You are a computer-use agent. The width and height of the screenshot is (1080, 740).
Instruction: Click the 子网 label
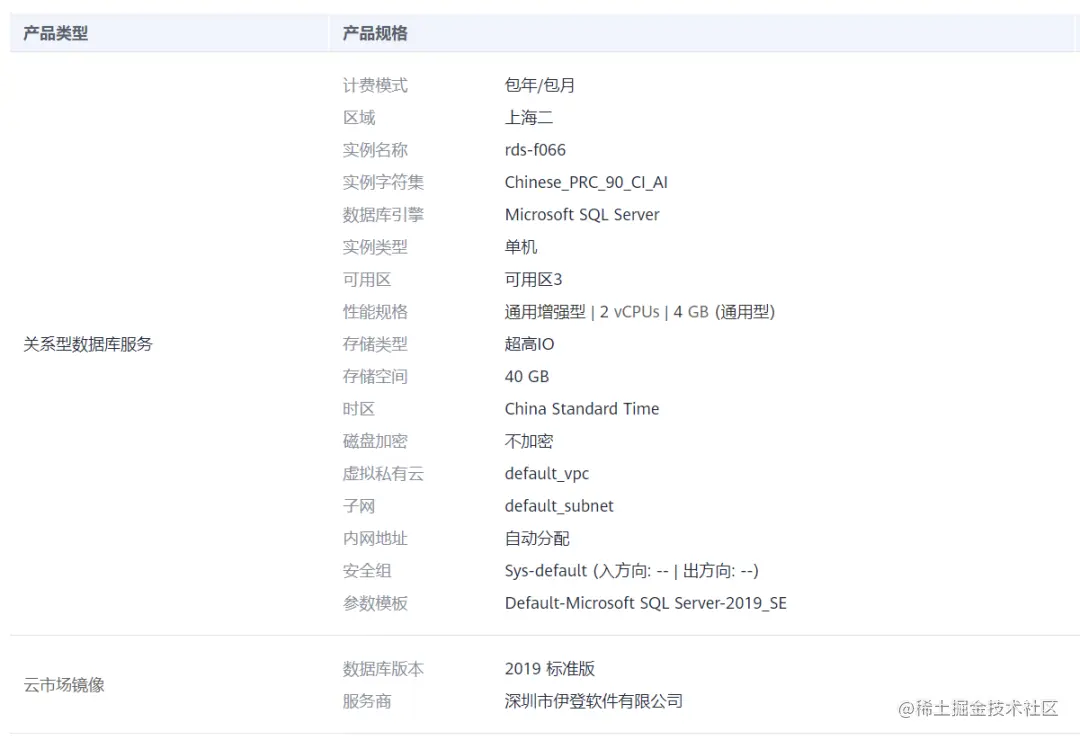point(359,506)
